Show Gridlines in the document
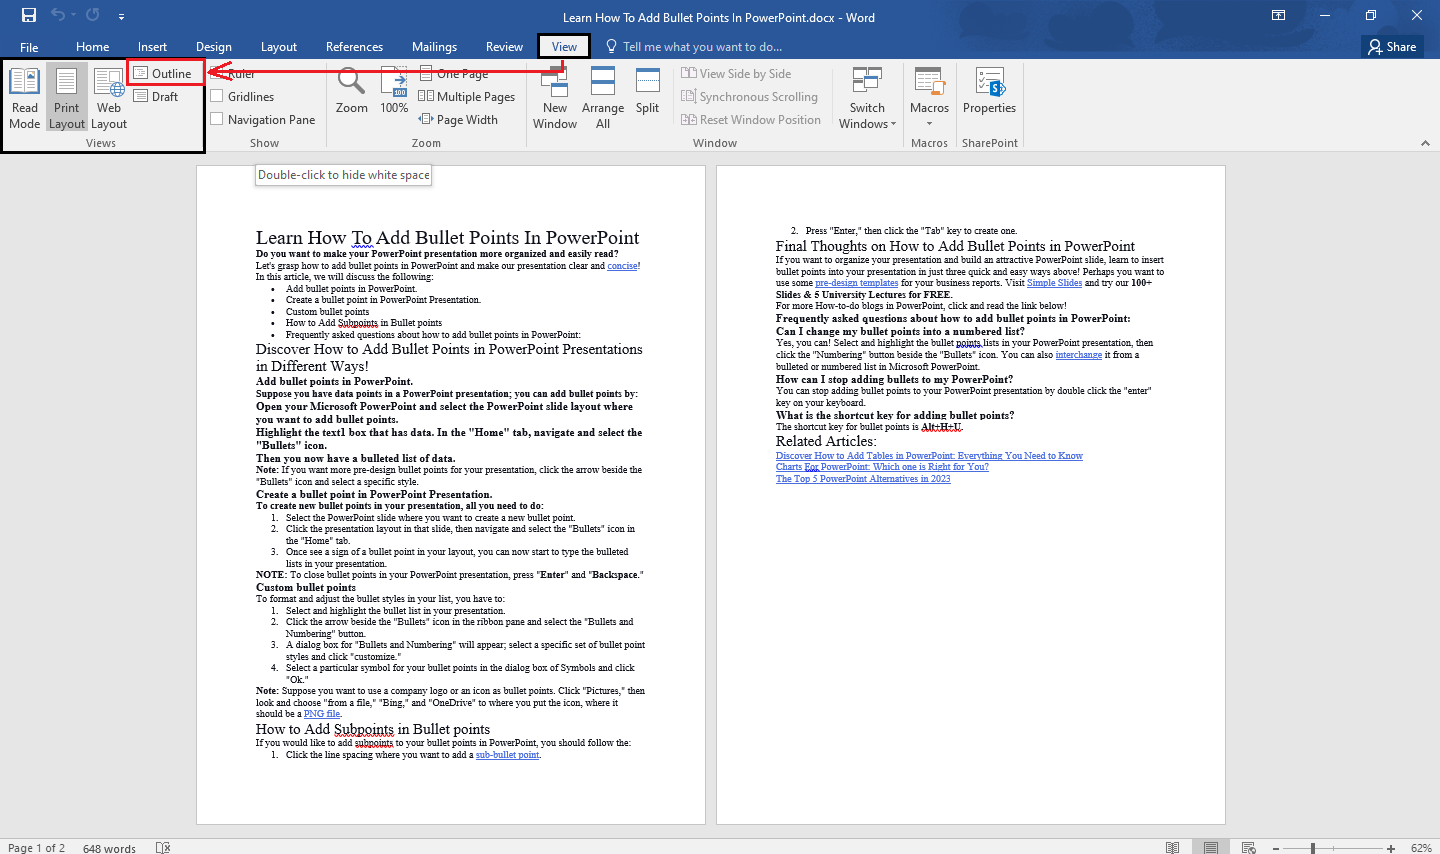The height and width of the screenshot is (854, 1440). click(x=222, y=96)
